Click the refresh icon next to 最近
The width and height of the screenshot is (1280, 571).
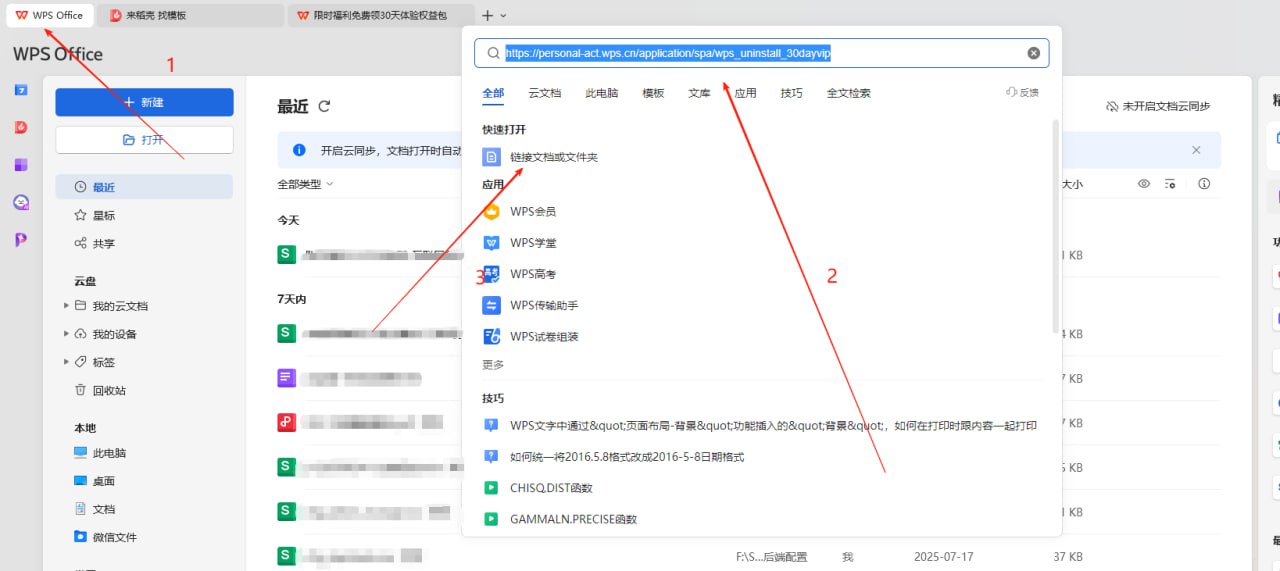tap(323, 106)
